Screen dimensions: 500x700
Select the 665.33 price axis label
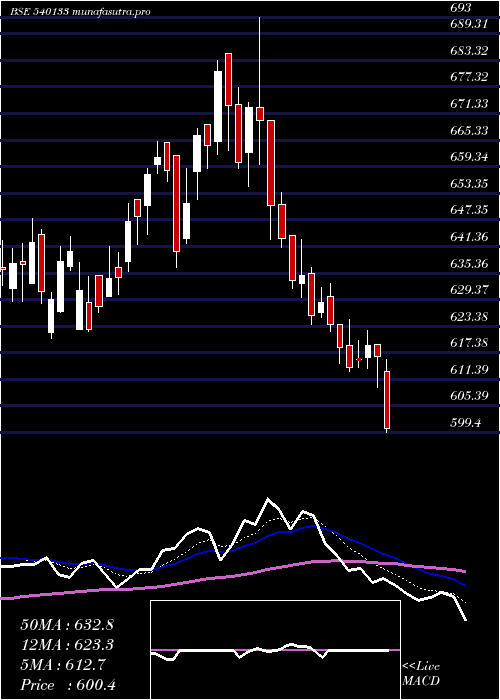[x=469, y=131]
